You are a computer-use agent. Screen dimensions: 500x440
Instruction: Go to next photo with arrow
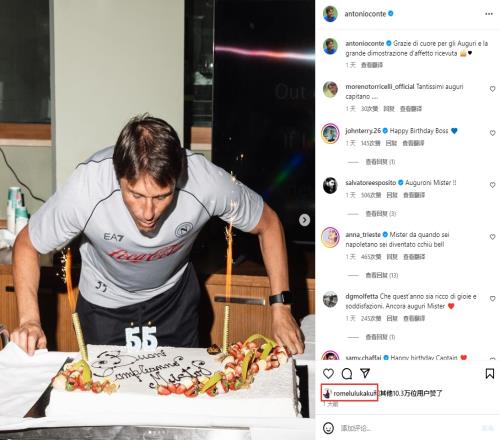pyautogui.click(x=304, y=220)
